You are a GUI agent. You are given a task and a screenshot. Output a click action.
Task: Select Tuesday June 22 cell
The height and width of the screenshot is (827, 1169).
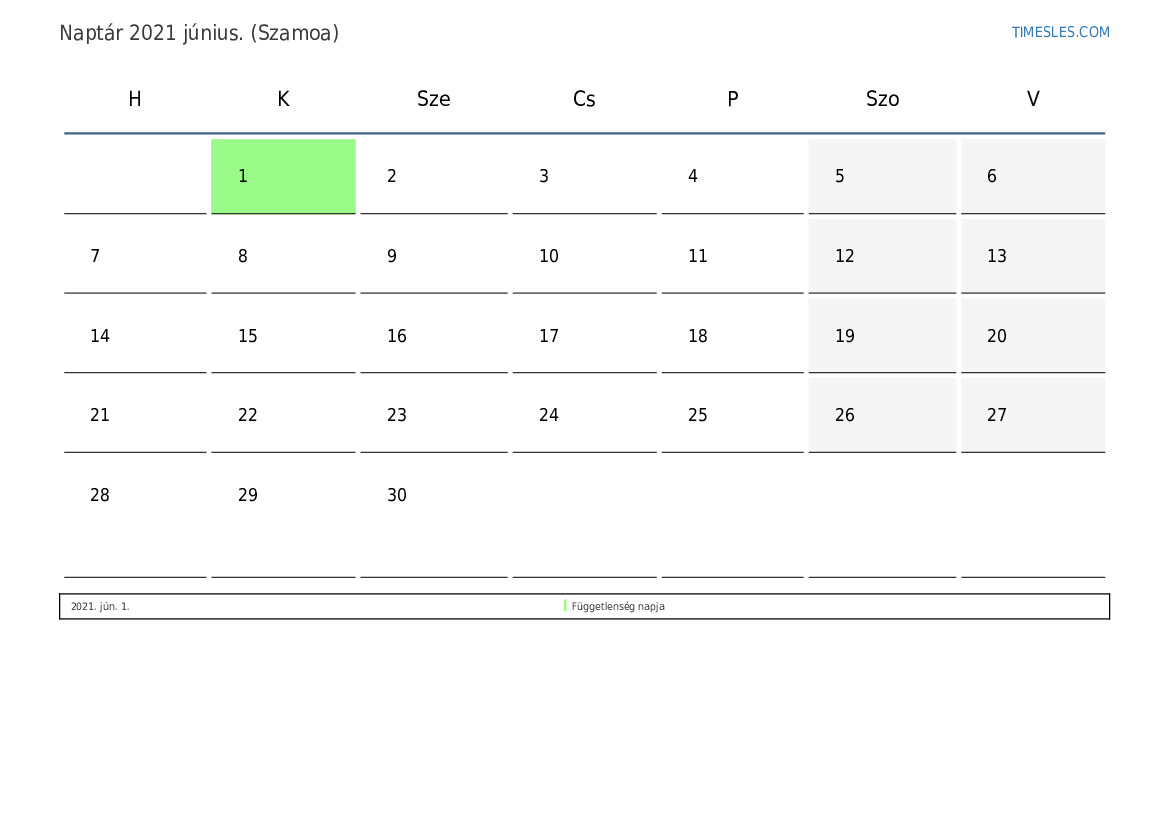pos(283,415)
